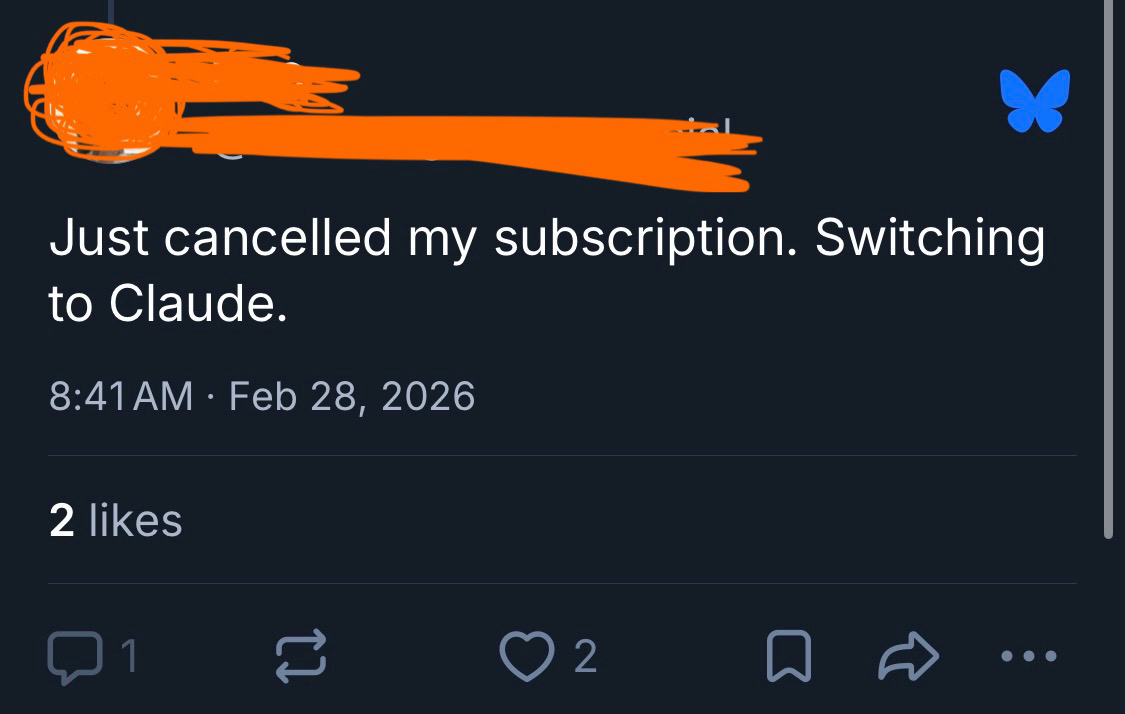Open the list of 2 likes

tap(116, 520)
